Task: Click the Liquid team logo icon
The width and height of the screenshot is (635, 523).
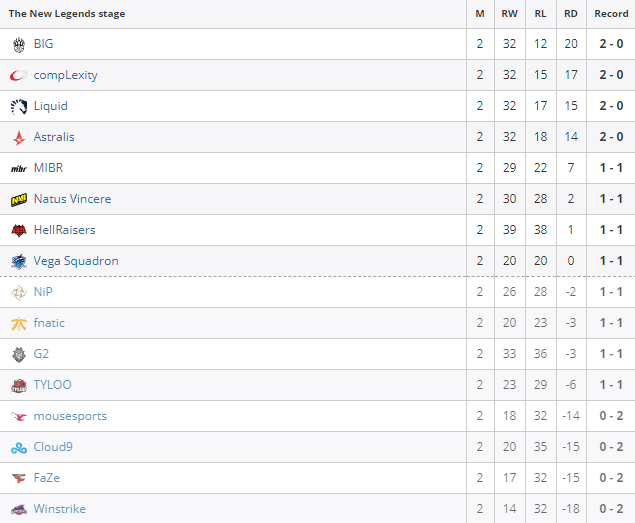Action: click(x=19, y=106)
